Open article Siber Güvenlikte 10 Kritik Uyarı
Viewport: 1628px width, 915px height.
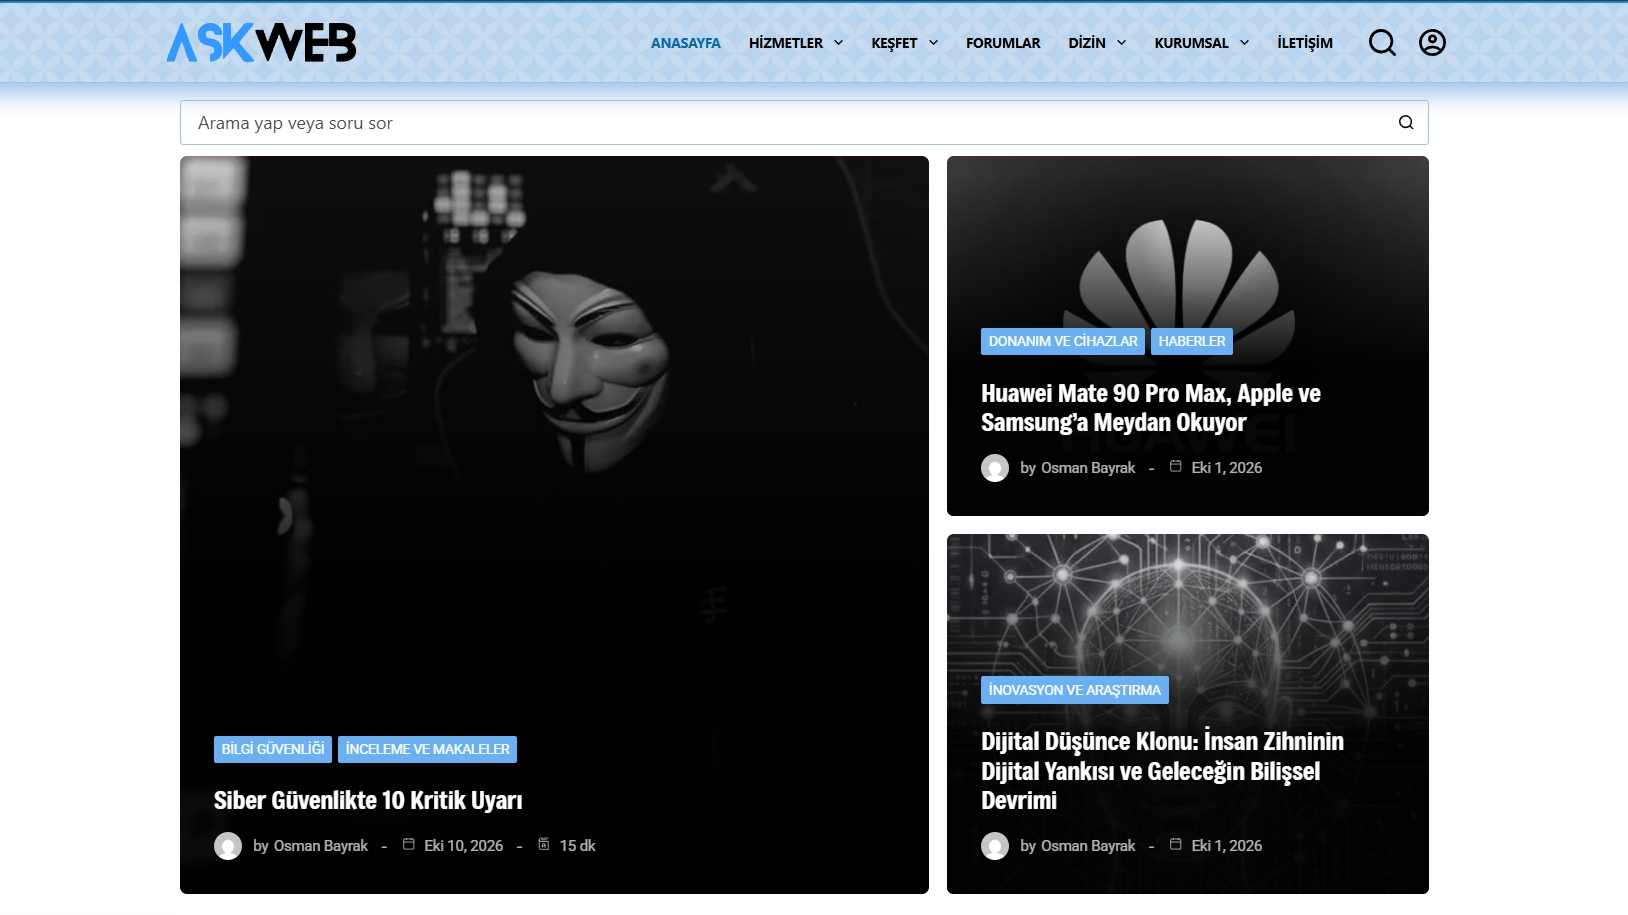368,801
